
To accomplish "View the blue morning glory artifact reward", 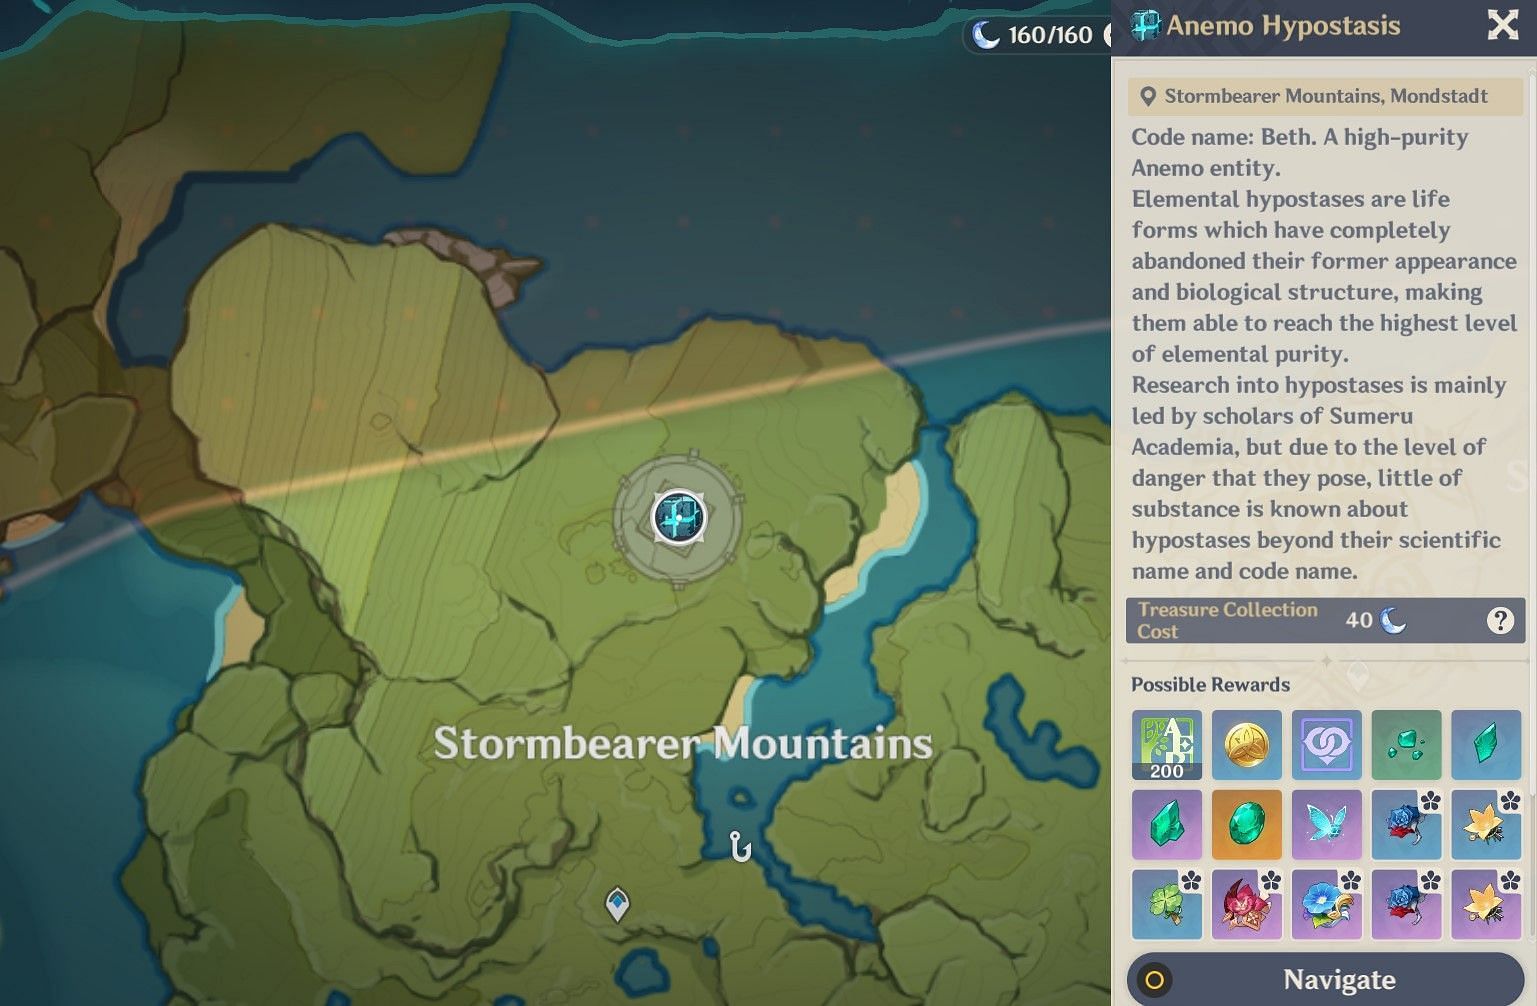I will point(1327,904).
